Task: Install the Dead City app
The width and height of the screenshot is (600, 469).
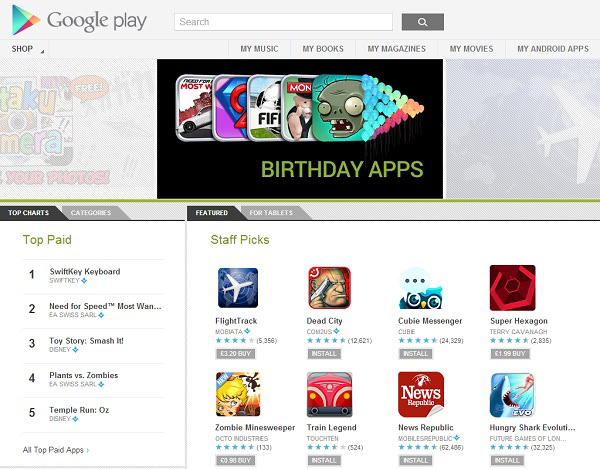Action: [x=324, y=353]
